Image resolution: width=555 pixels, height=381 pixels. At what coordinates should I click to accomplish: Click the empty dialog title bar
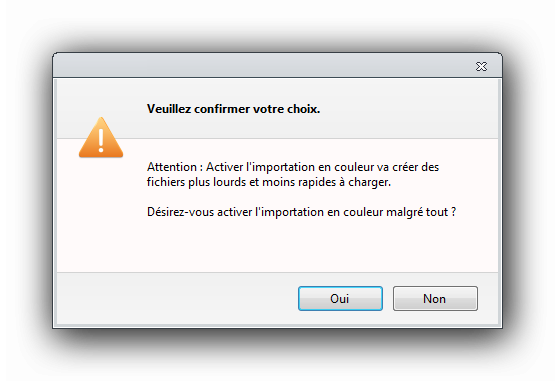(x=262, y=66)
